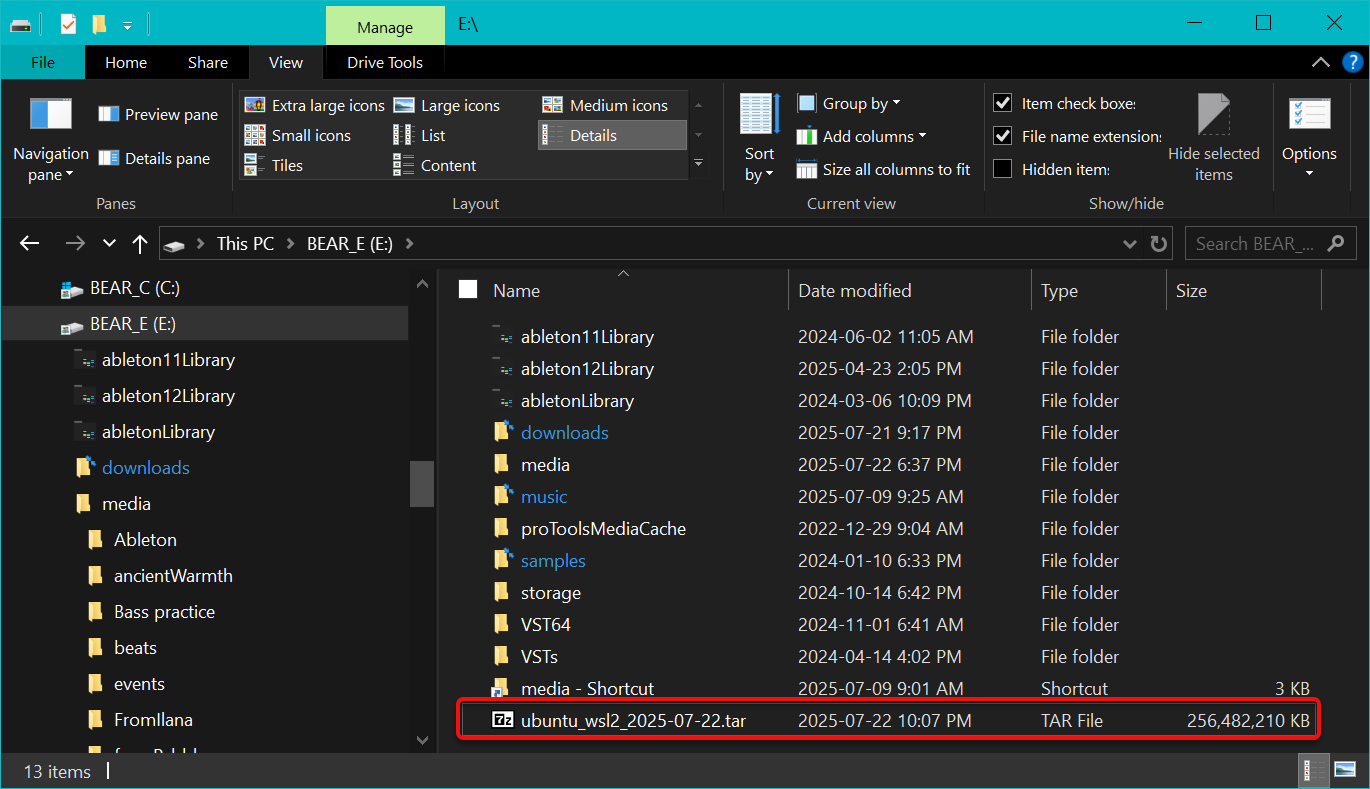Screen dimensions: 1370x789
Task: Open the downloads folder
Action: click(x=565, y=432)
